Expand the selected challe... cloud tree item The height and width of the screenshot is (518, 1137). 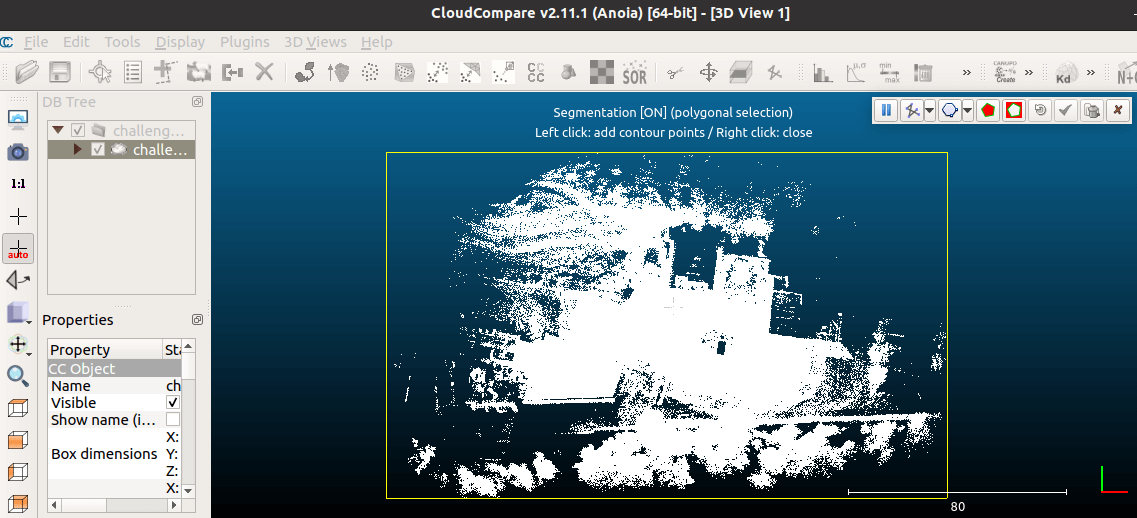(78, 149)
